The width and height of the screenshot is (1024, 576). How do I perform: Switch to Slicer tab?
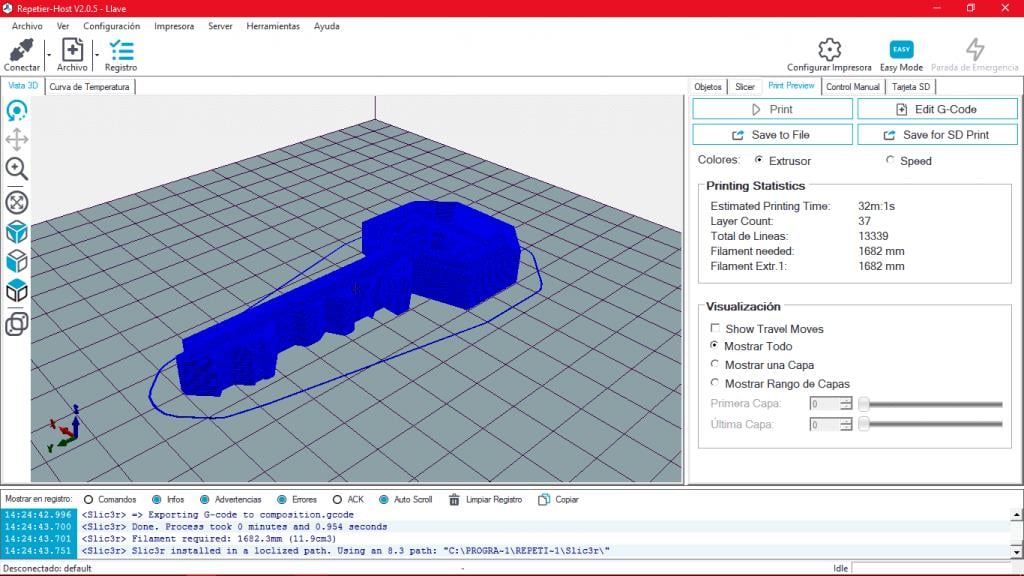(x=744, y=87)
